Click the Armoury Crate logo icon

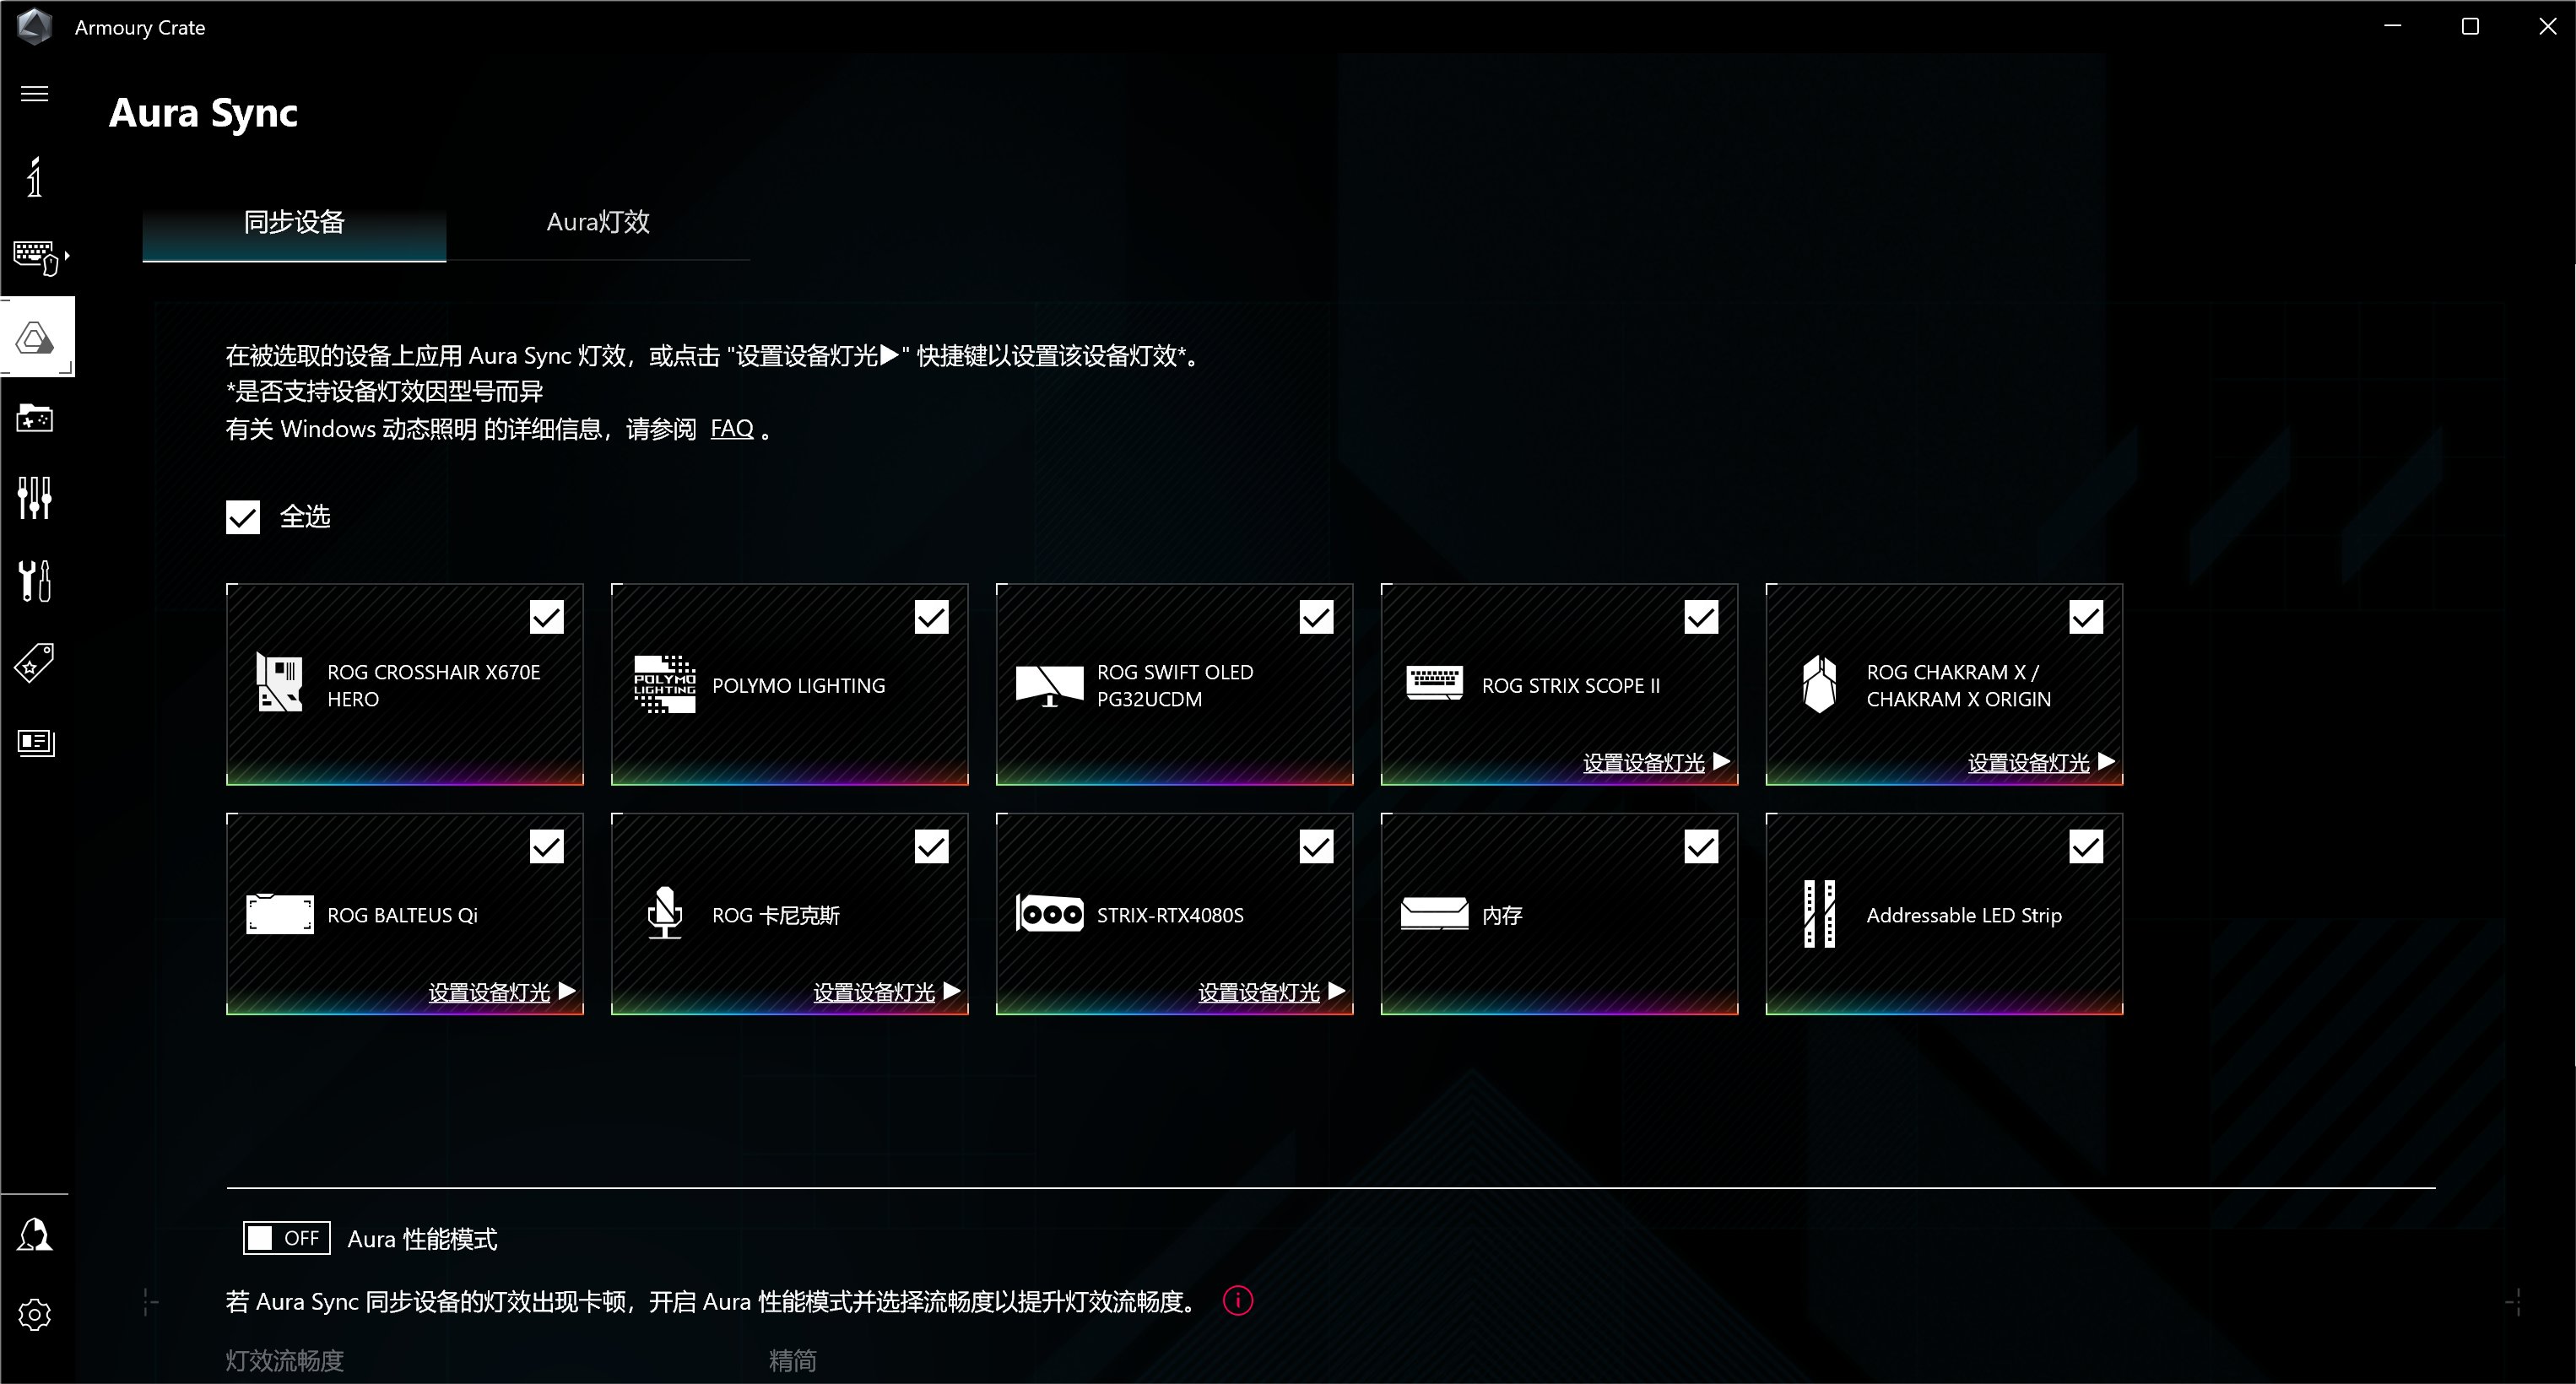pos(35,27)
